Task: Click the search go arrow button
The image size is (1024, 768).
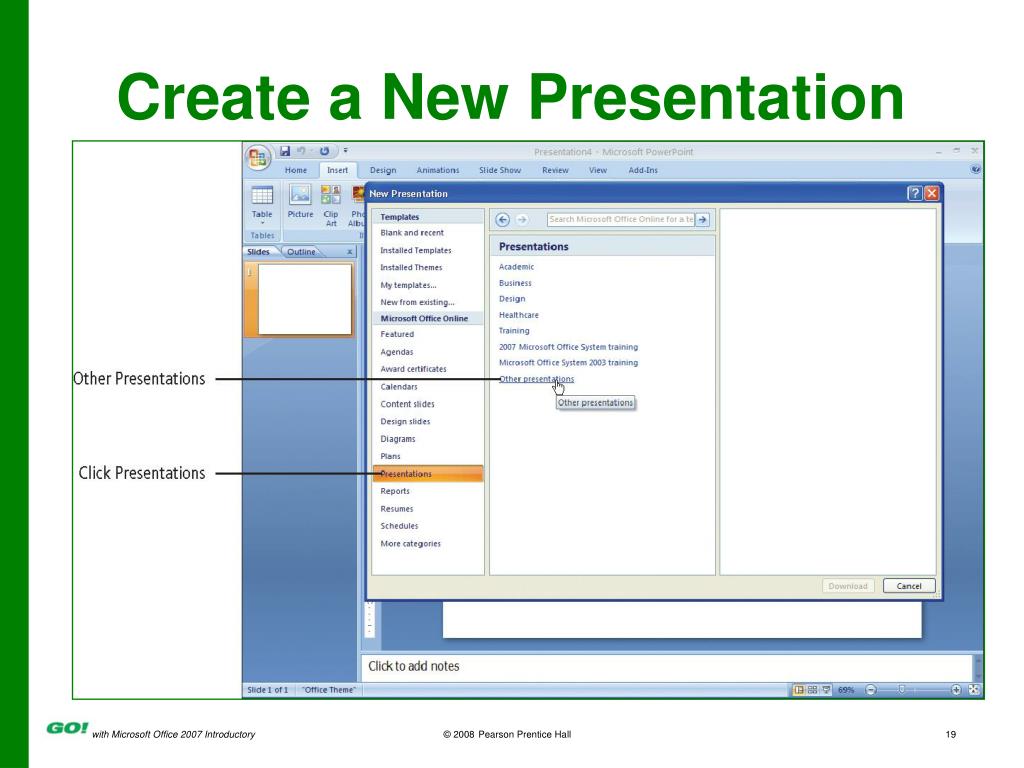Action: 703,219
